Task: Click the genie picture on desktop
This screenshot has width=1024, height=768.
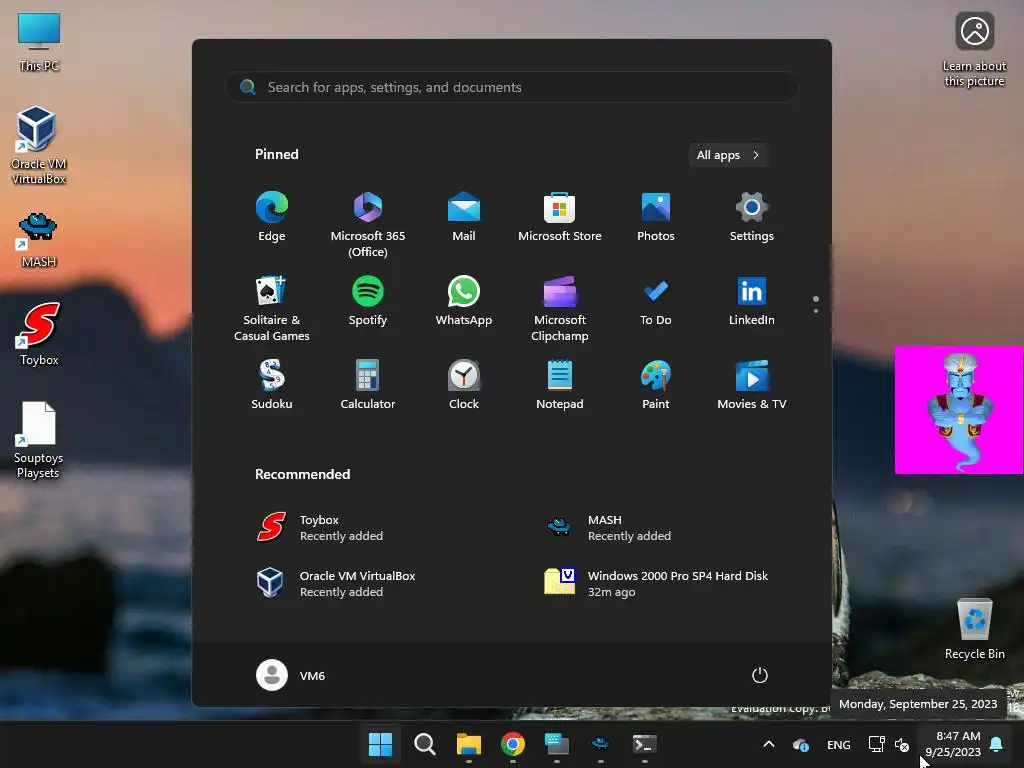Action: tap(959, 409)
